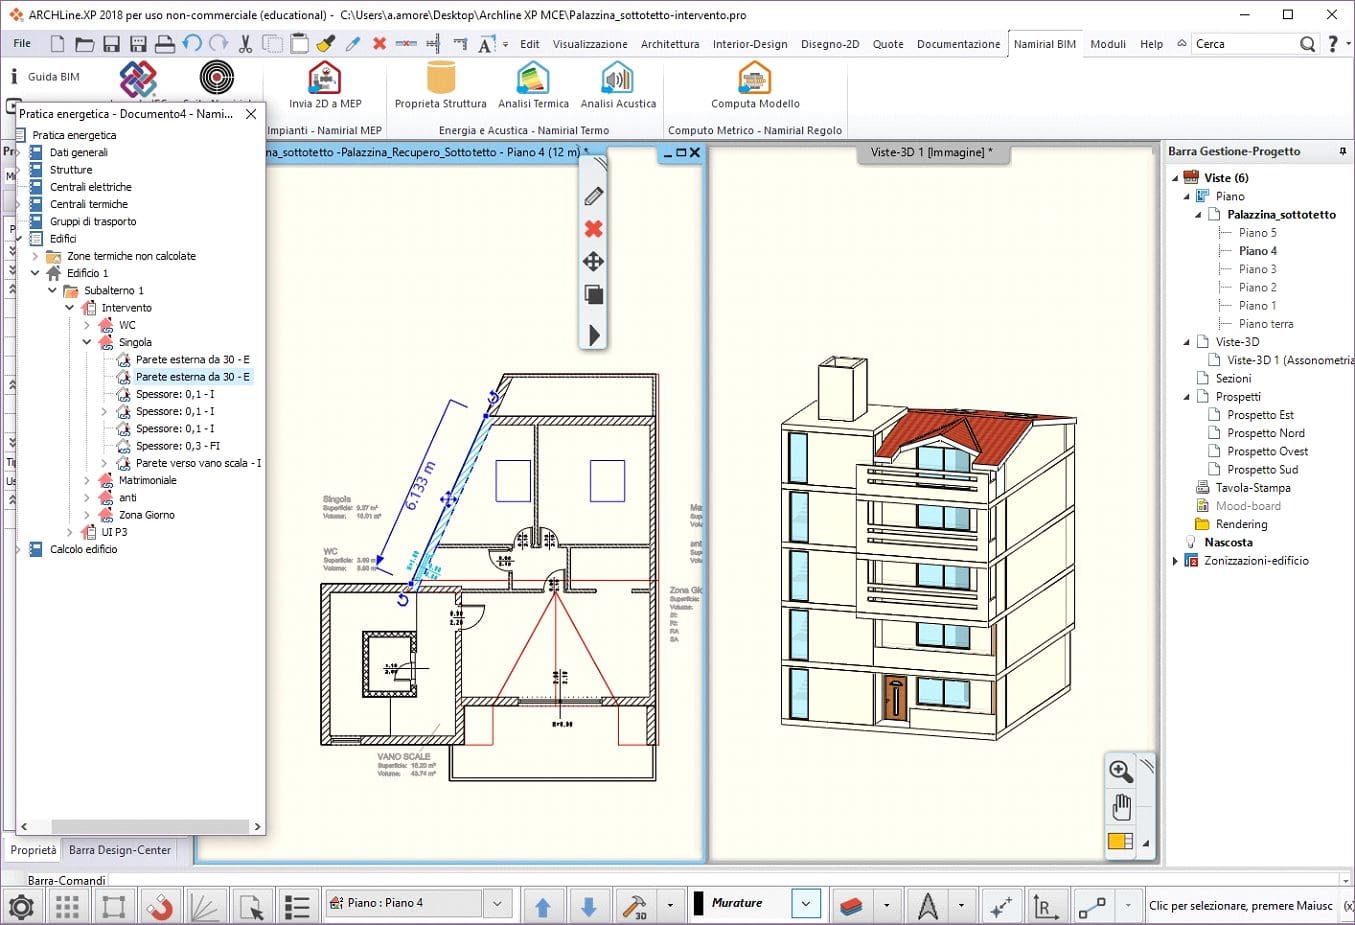Click into the Cerca search field
Image resolution: width=1355 pixels, height=925 pixels.
(x=1243, y=44)
